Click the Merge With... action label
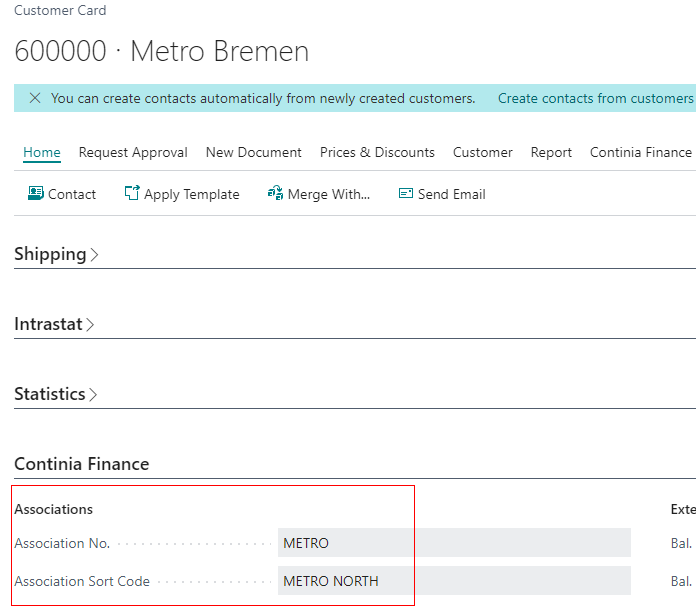 (328, 194)
